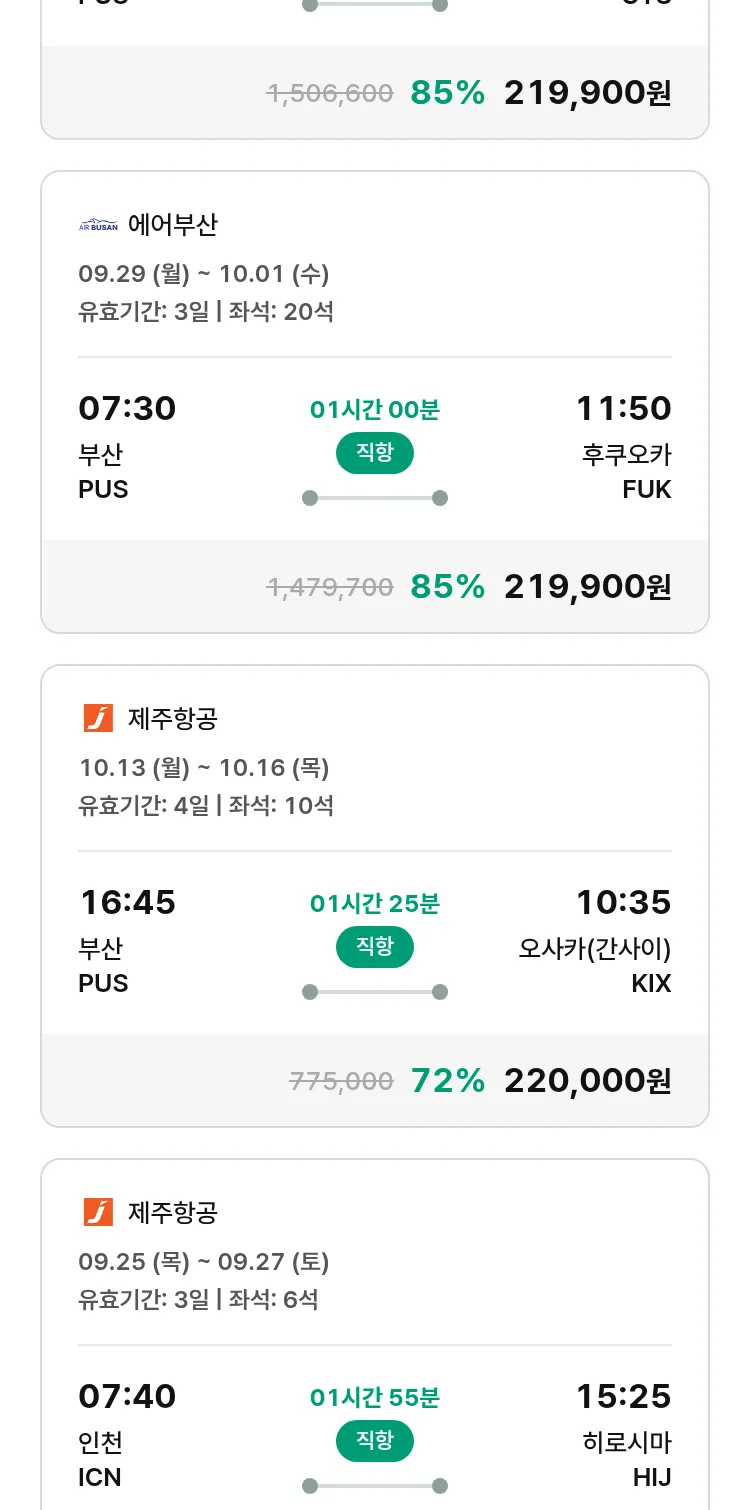Click the Jeju Air logo on the Osaka flight
This screenshot has height=1510, width=750.
coord(98,718)
